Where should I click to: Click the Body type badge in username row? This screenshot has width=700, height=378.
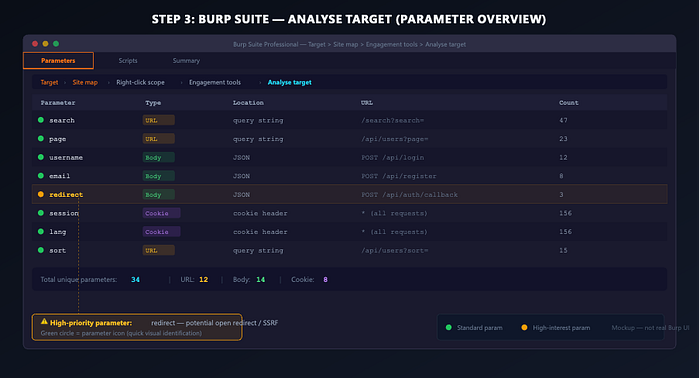pos(158,158)
